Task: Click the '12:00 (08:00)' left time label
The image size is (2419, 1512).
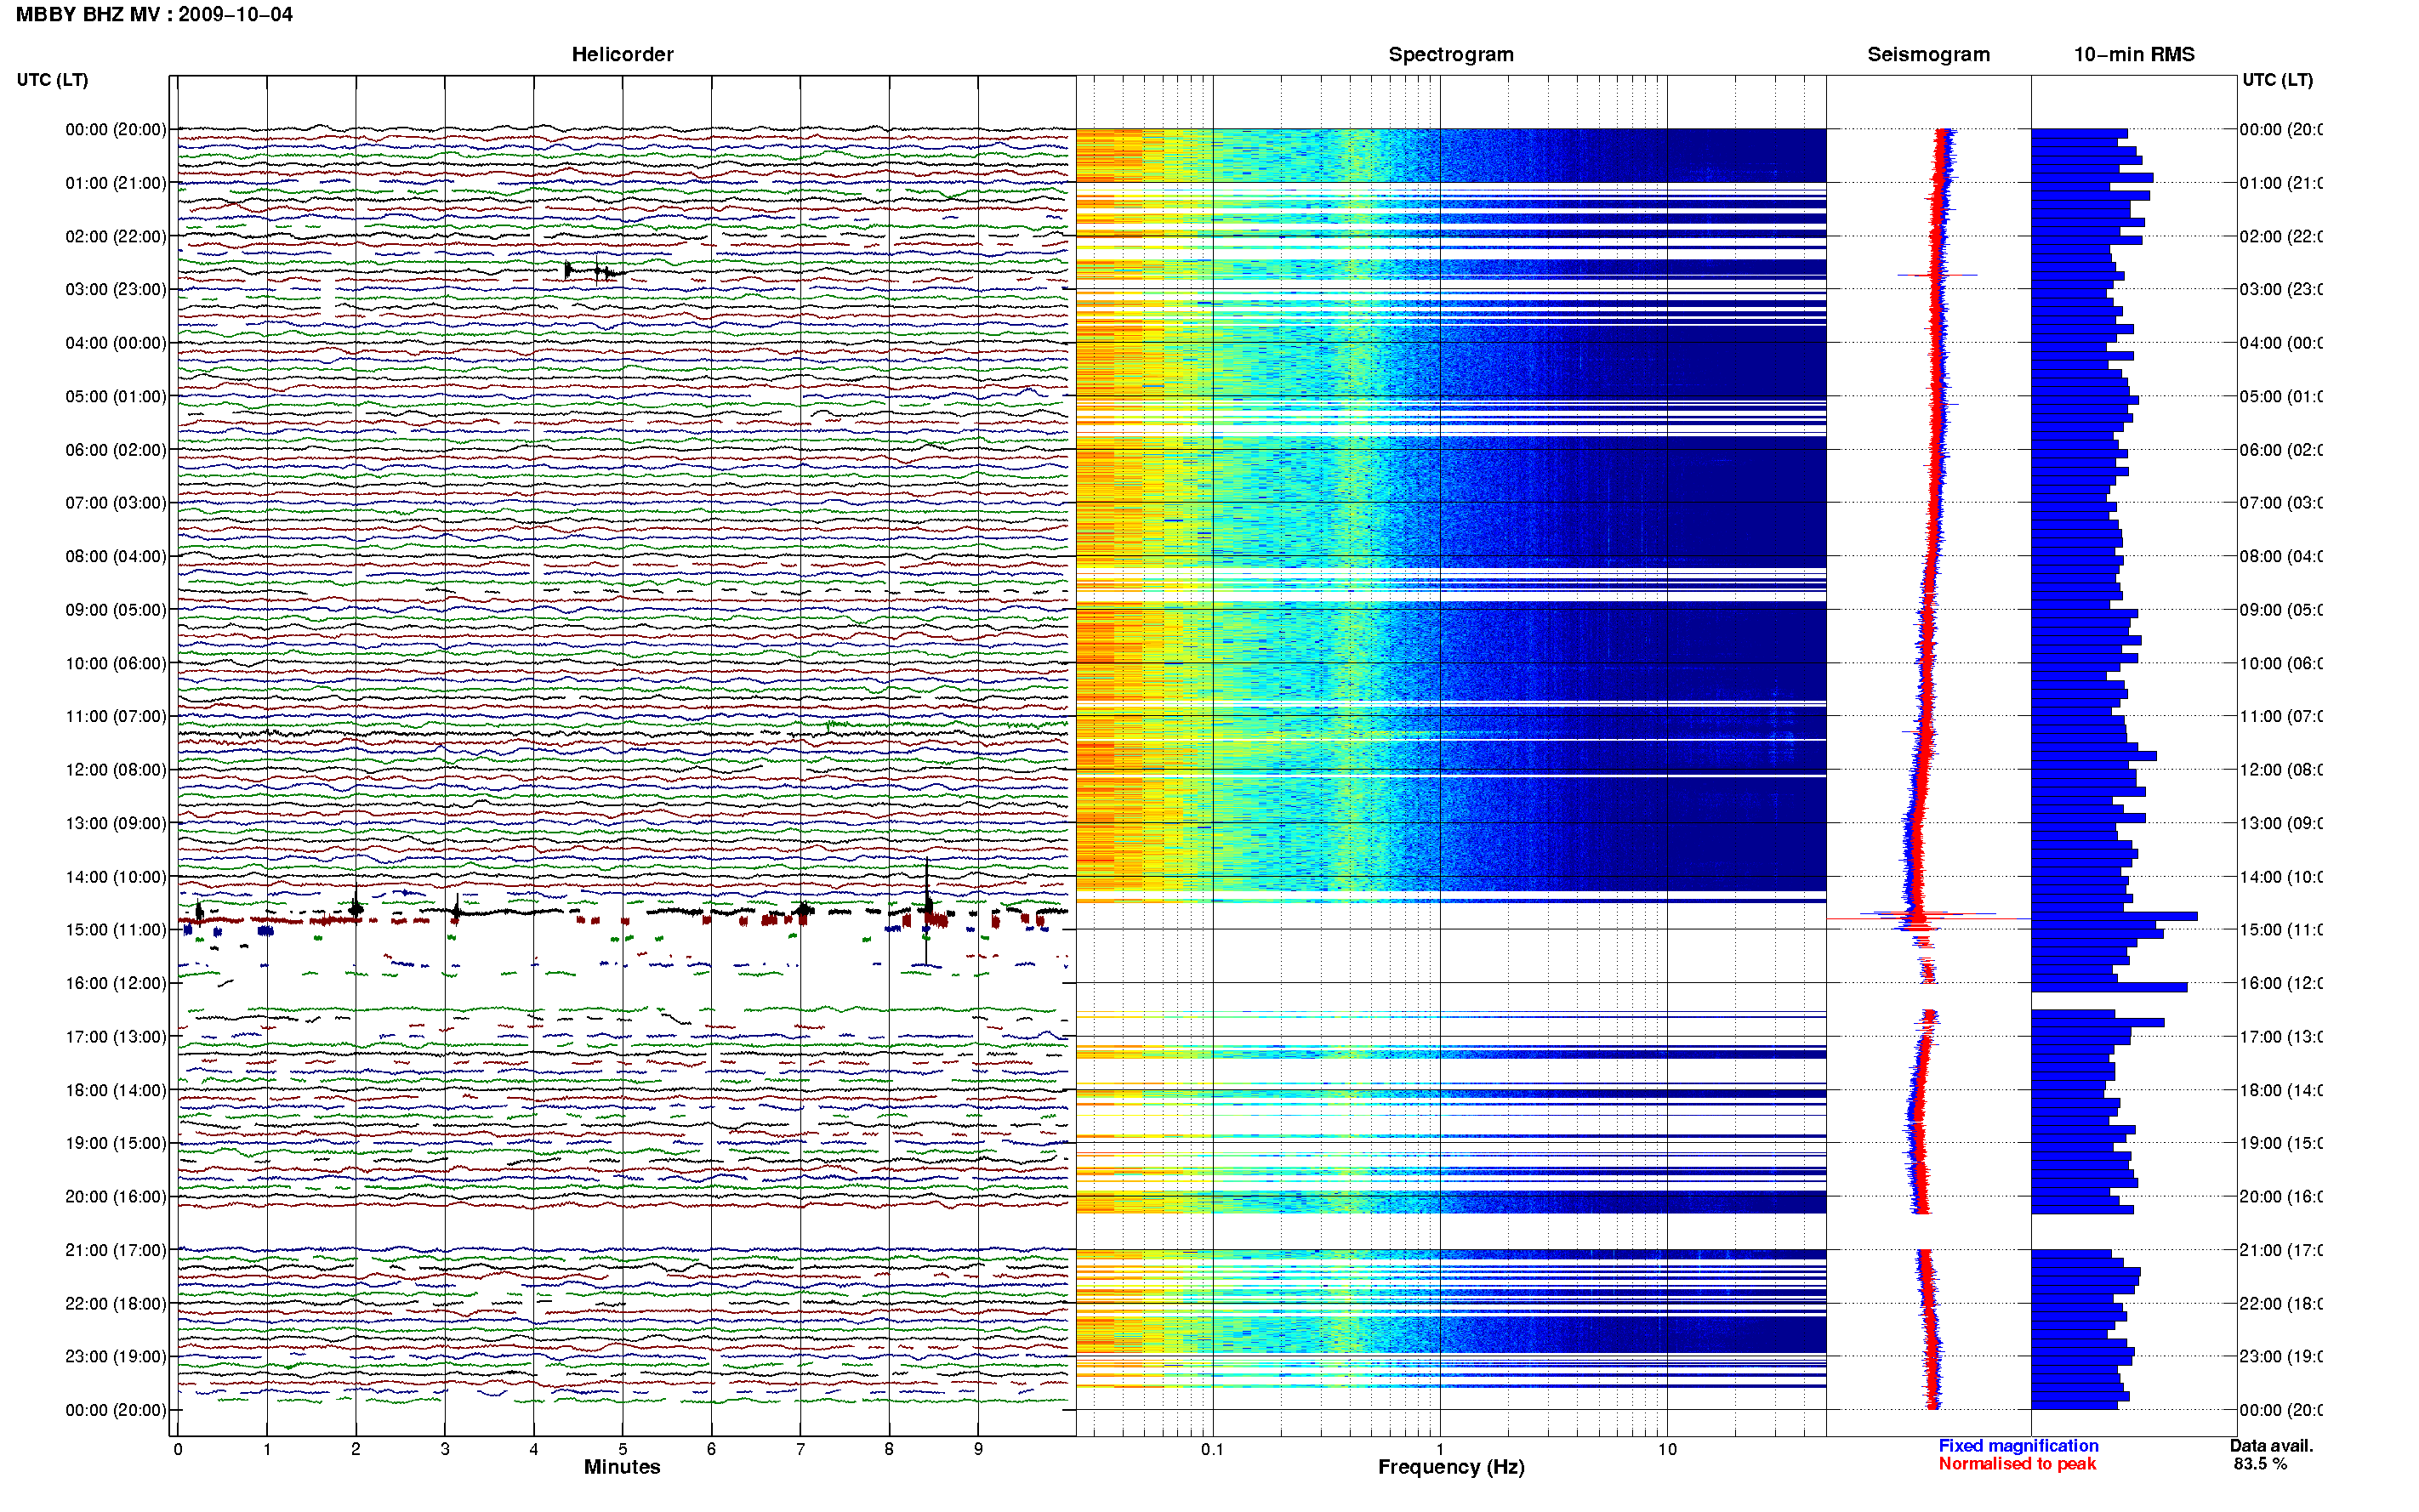Action: tap(116, 770)
